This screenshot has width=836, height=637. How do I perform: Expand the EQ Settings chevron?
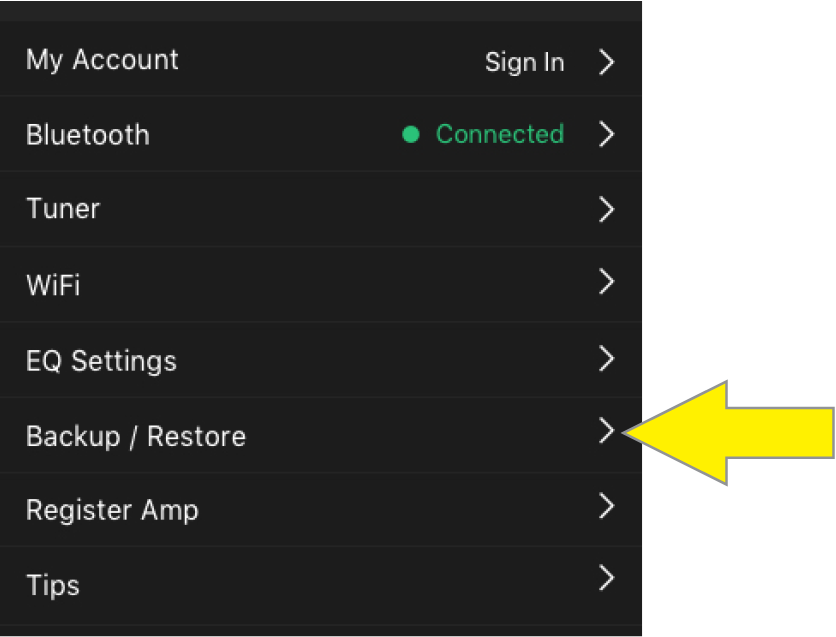tap(606, 357)
